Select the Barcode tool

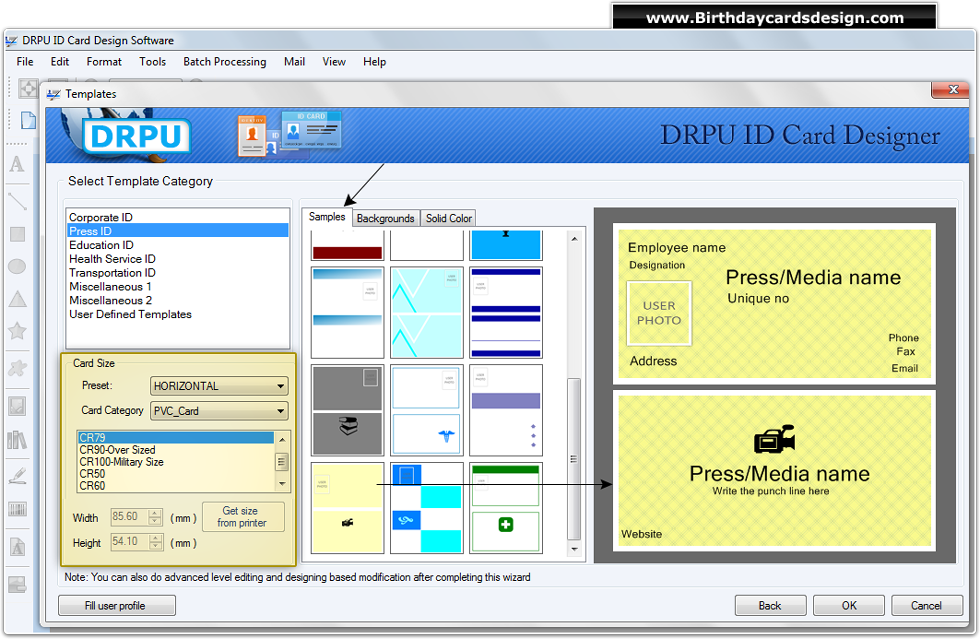pyautogui.click(x=17, y=510)
